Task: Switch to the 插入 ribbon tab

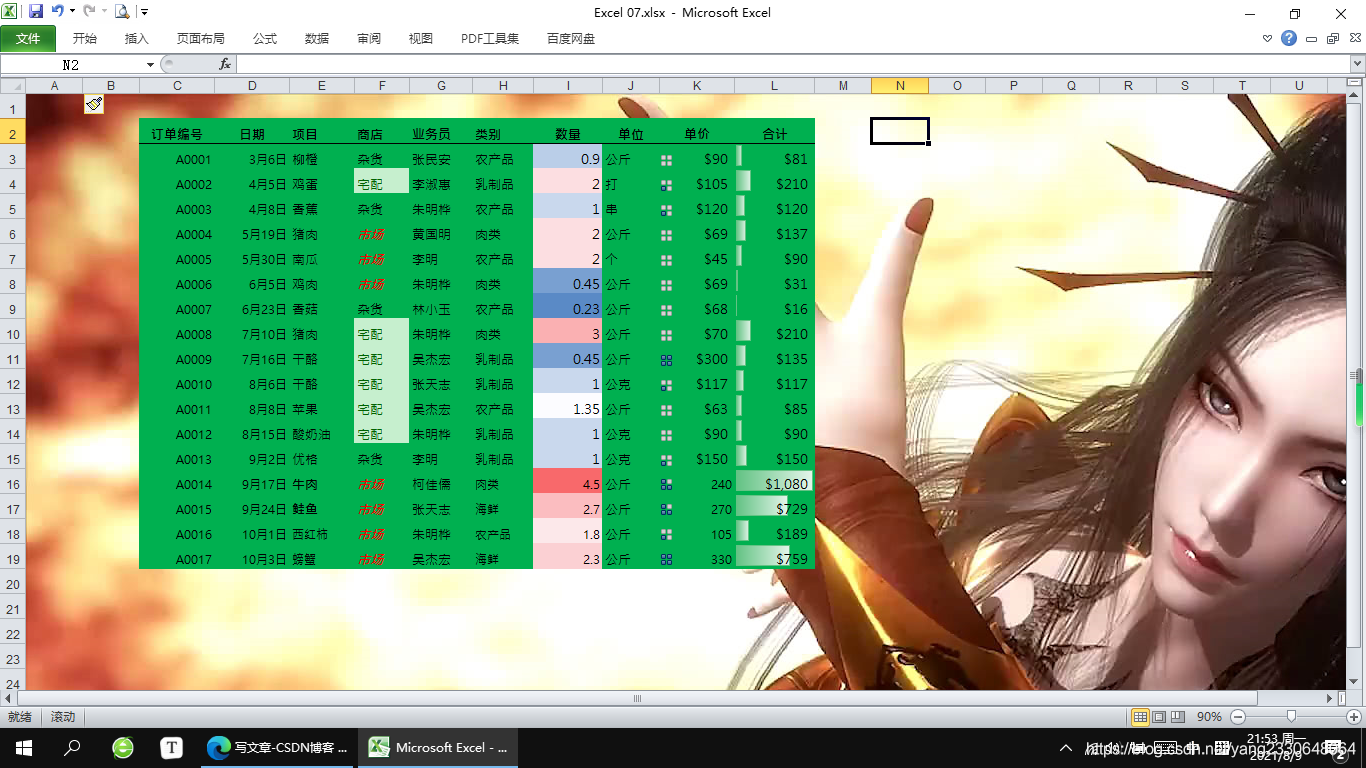Action: tap(137, 39)
